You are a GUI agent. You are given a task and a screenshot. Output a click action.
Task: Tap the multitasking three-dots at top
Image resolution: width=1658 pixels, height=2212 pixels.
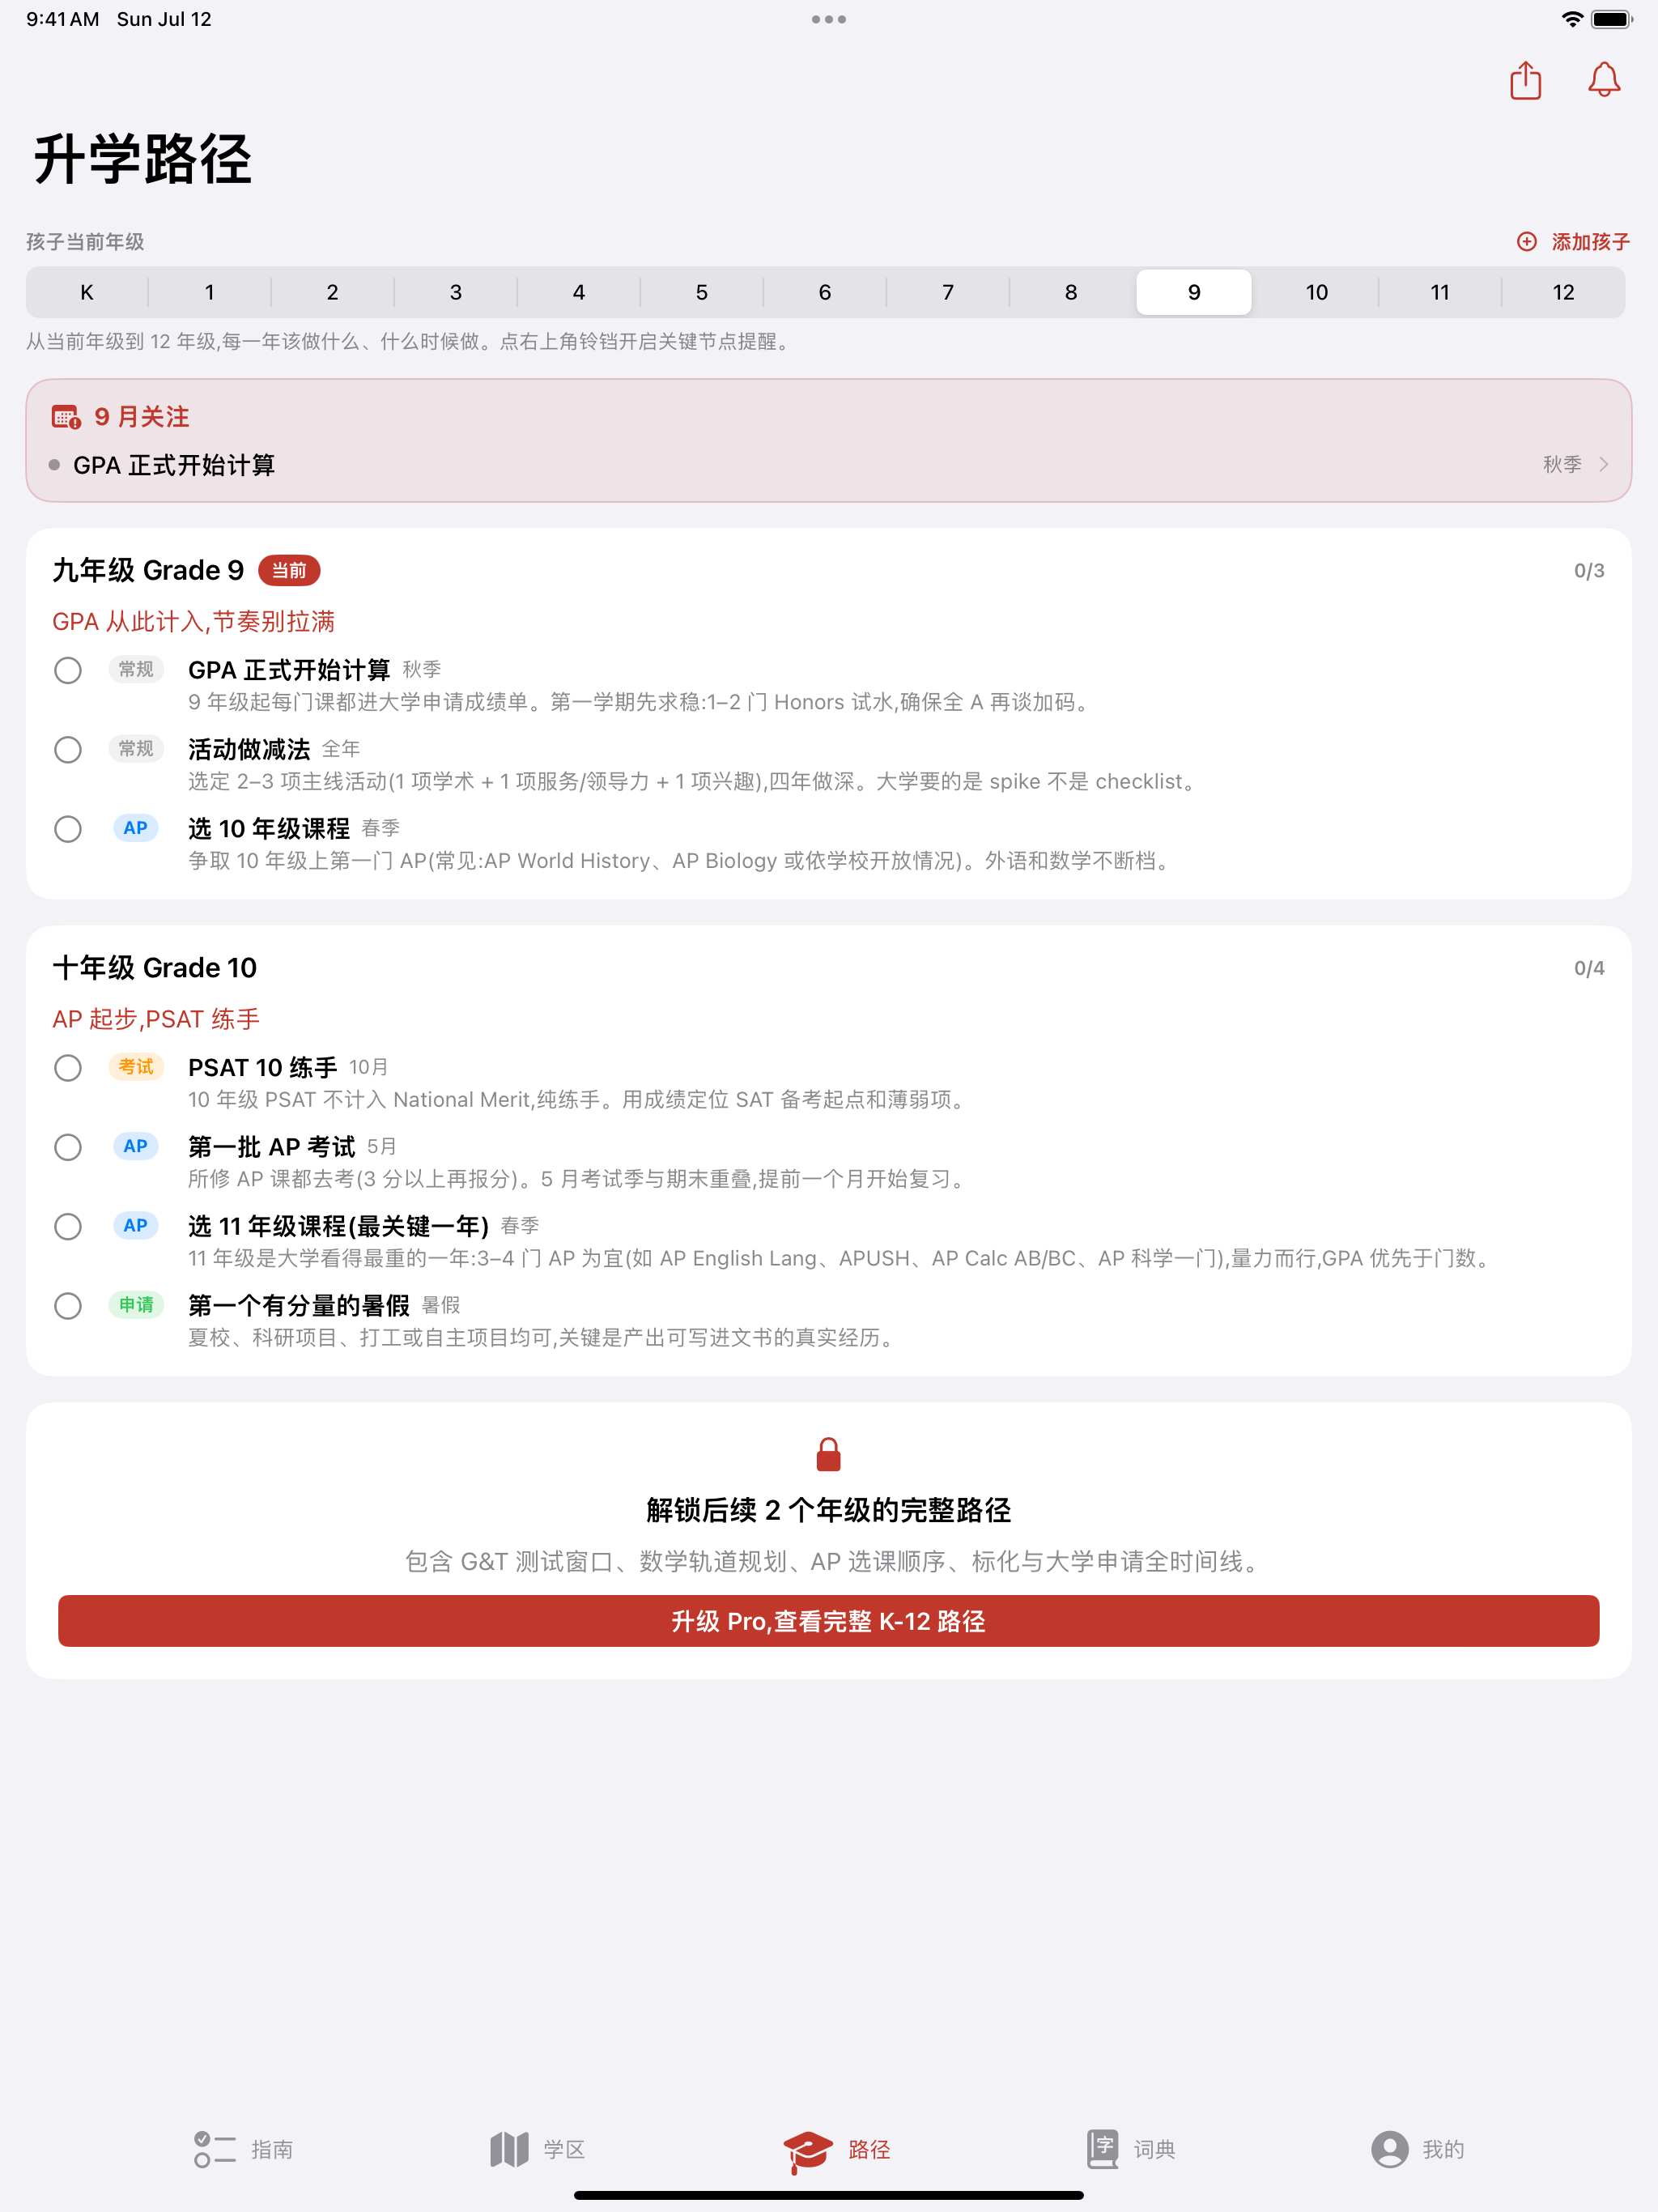[829, 19]
